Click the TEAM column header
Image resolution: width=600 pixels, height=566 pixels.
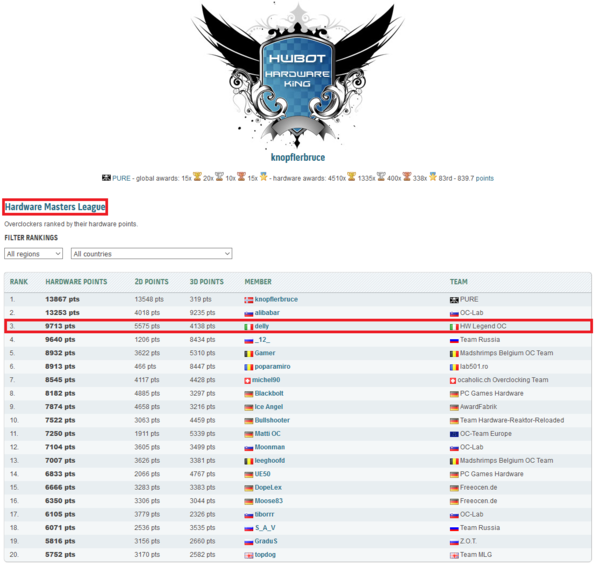click(458, 282)
